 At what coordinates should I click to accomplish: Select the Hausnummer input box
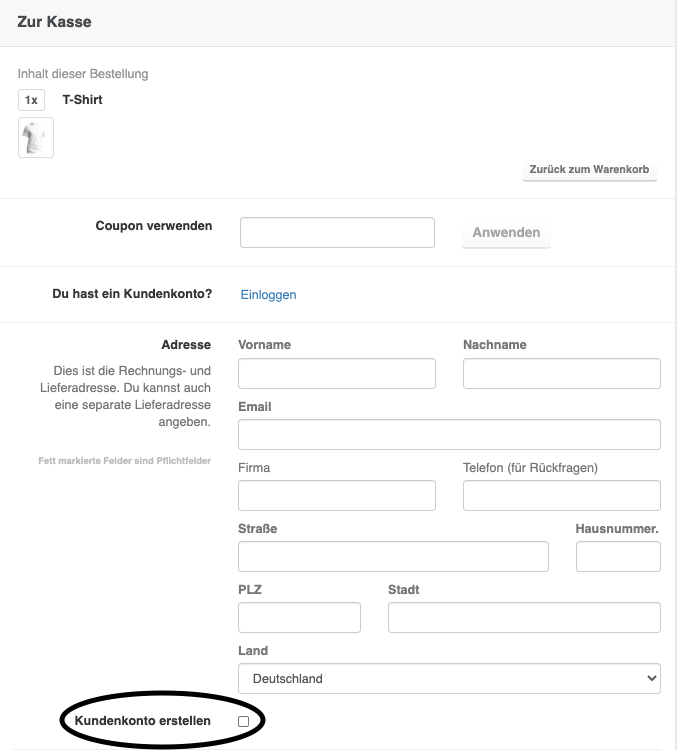[x=618, y=556]
